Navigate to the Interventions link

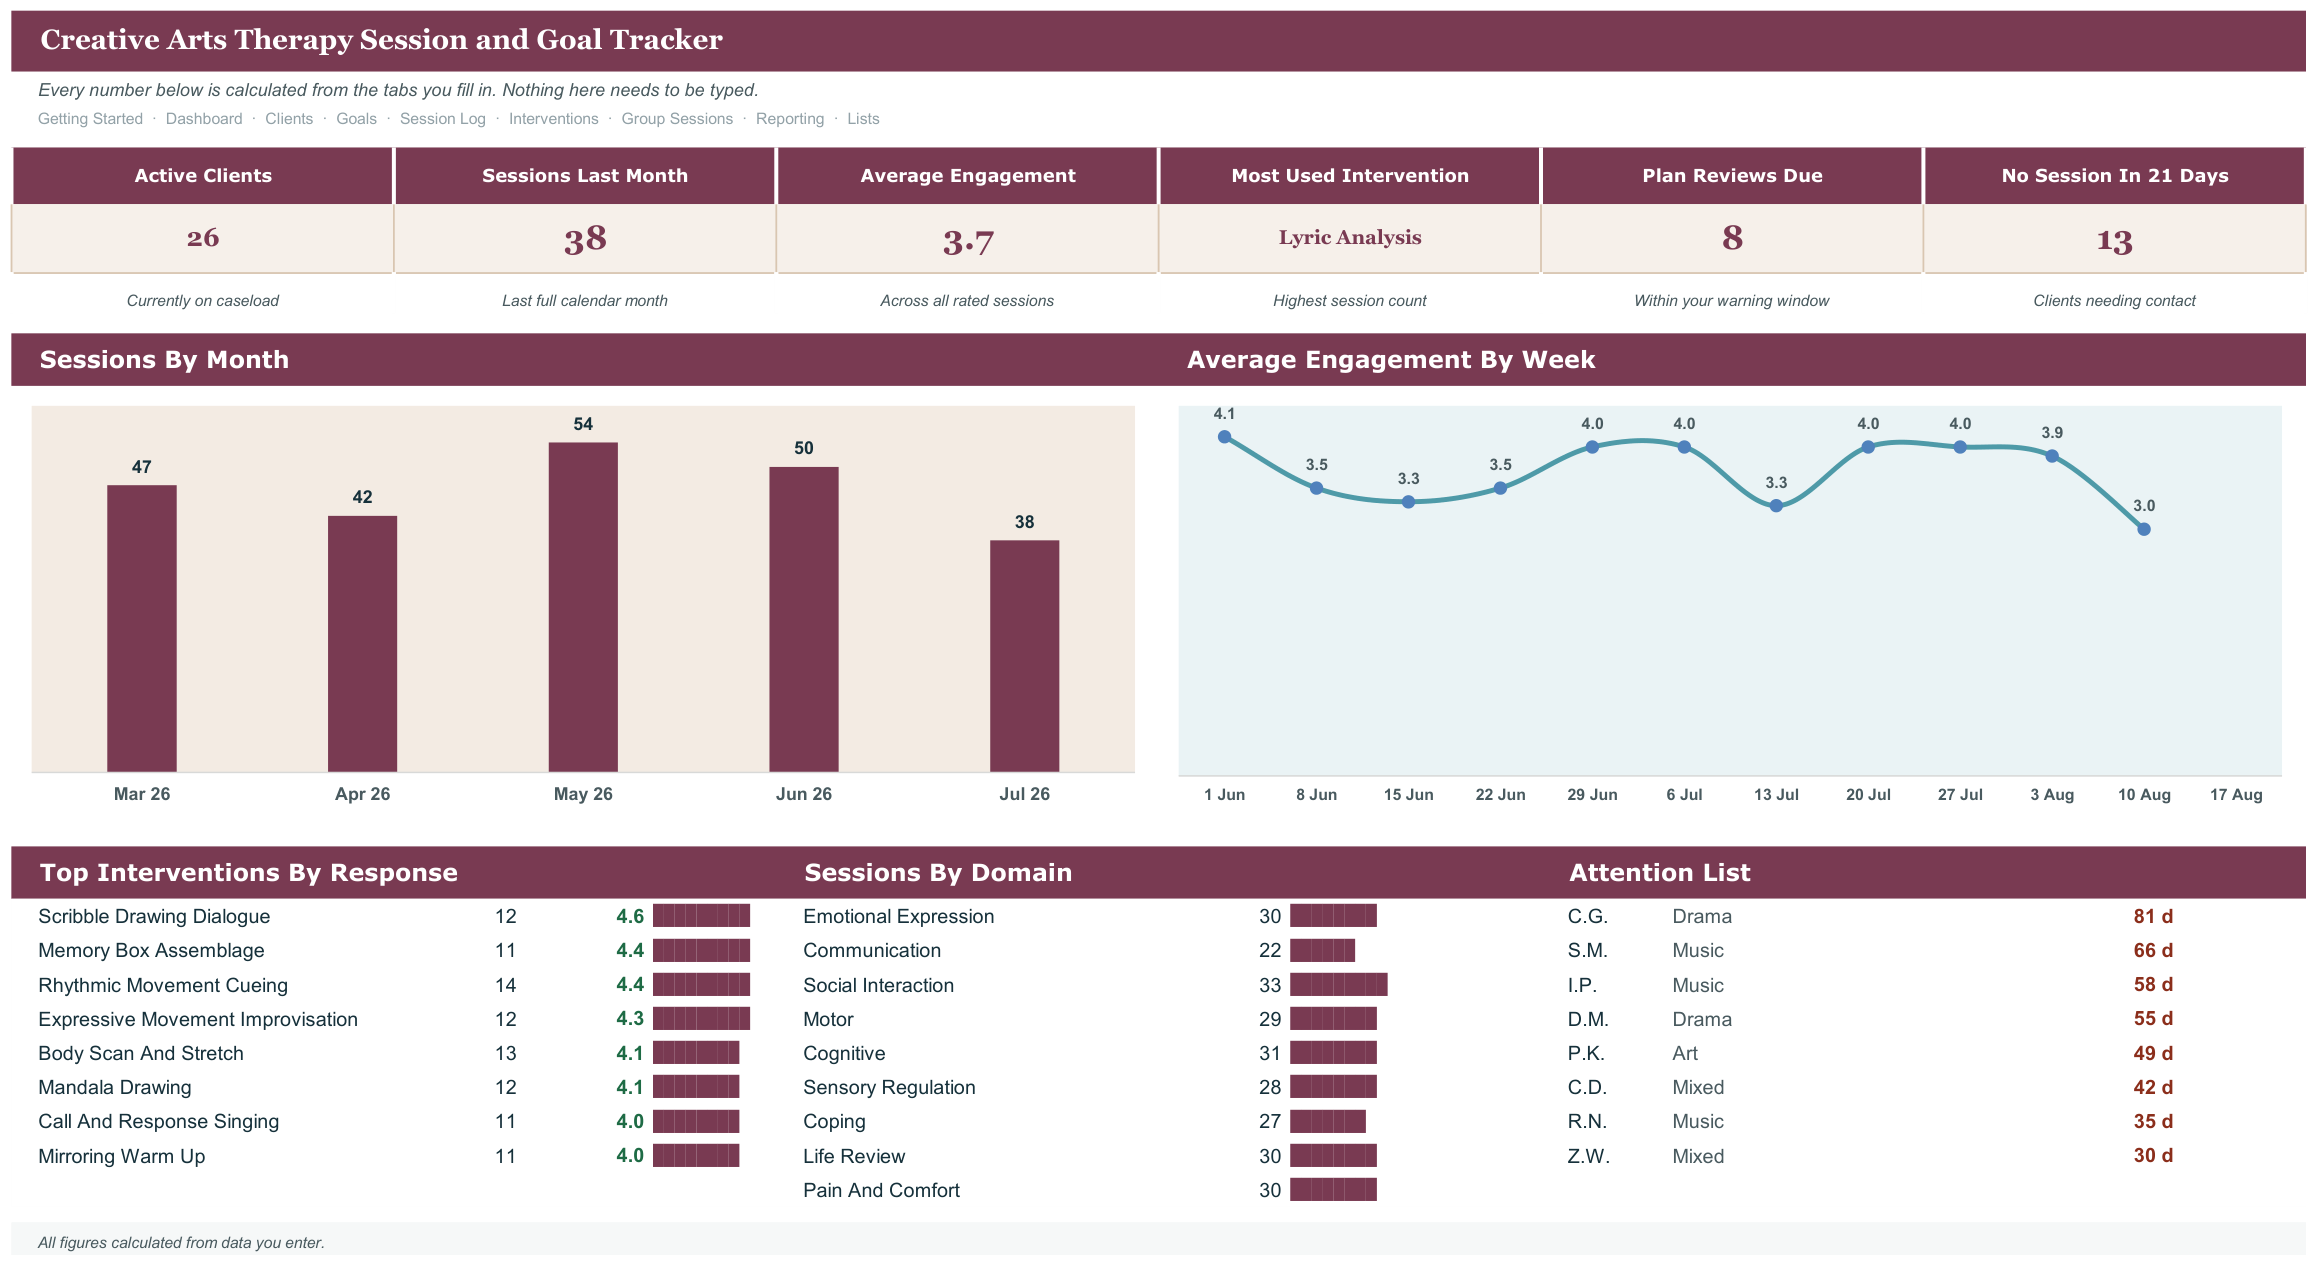click(554, 119)
